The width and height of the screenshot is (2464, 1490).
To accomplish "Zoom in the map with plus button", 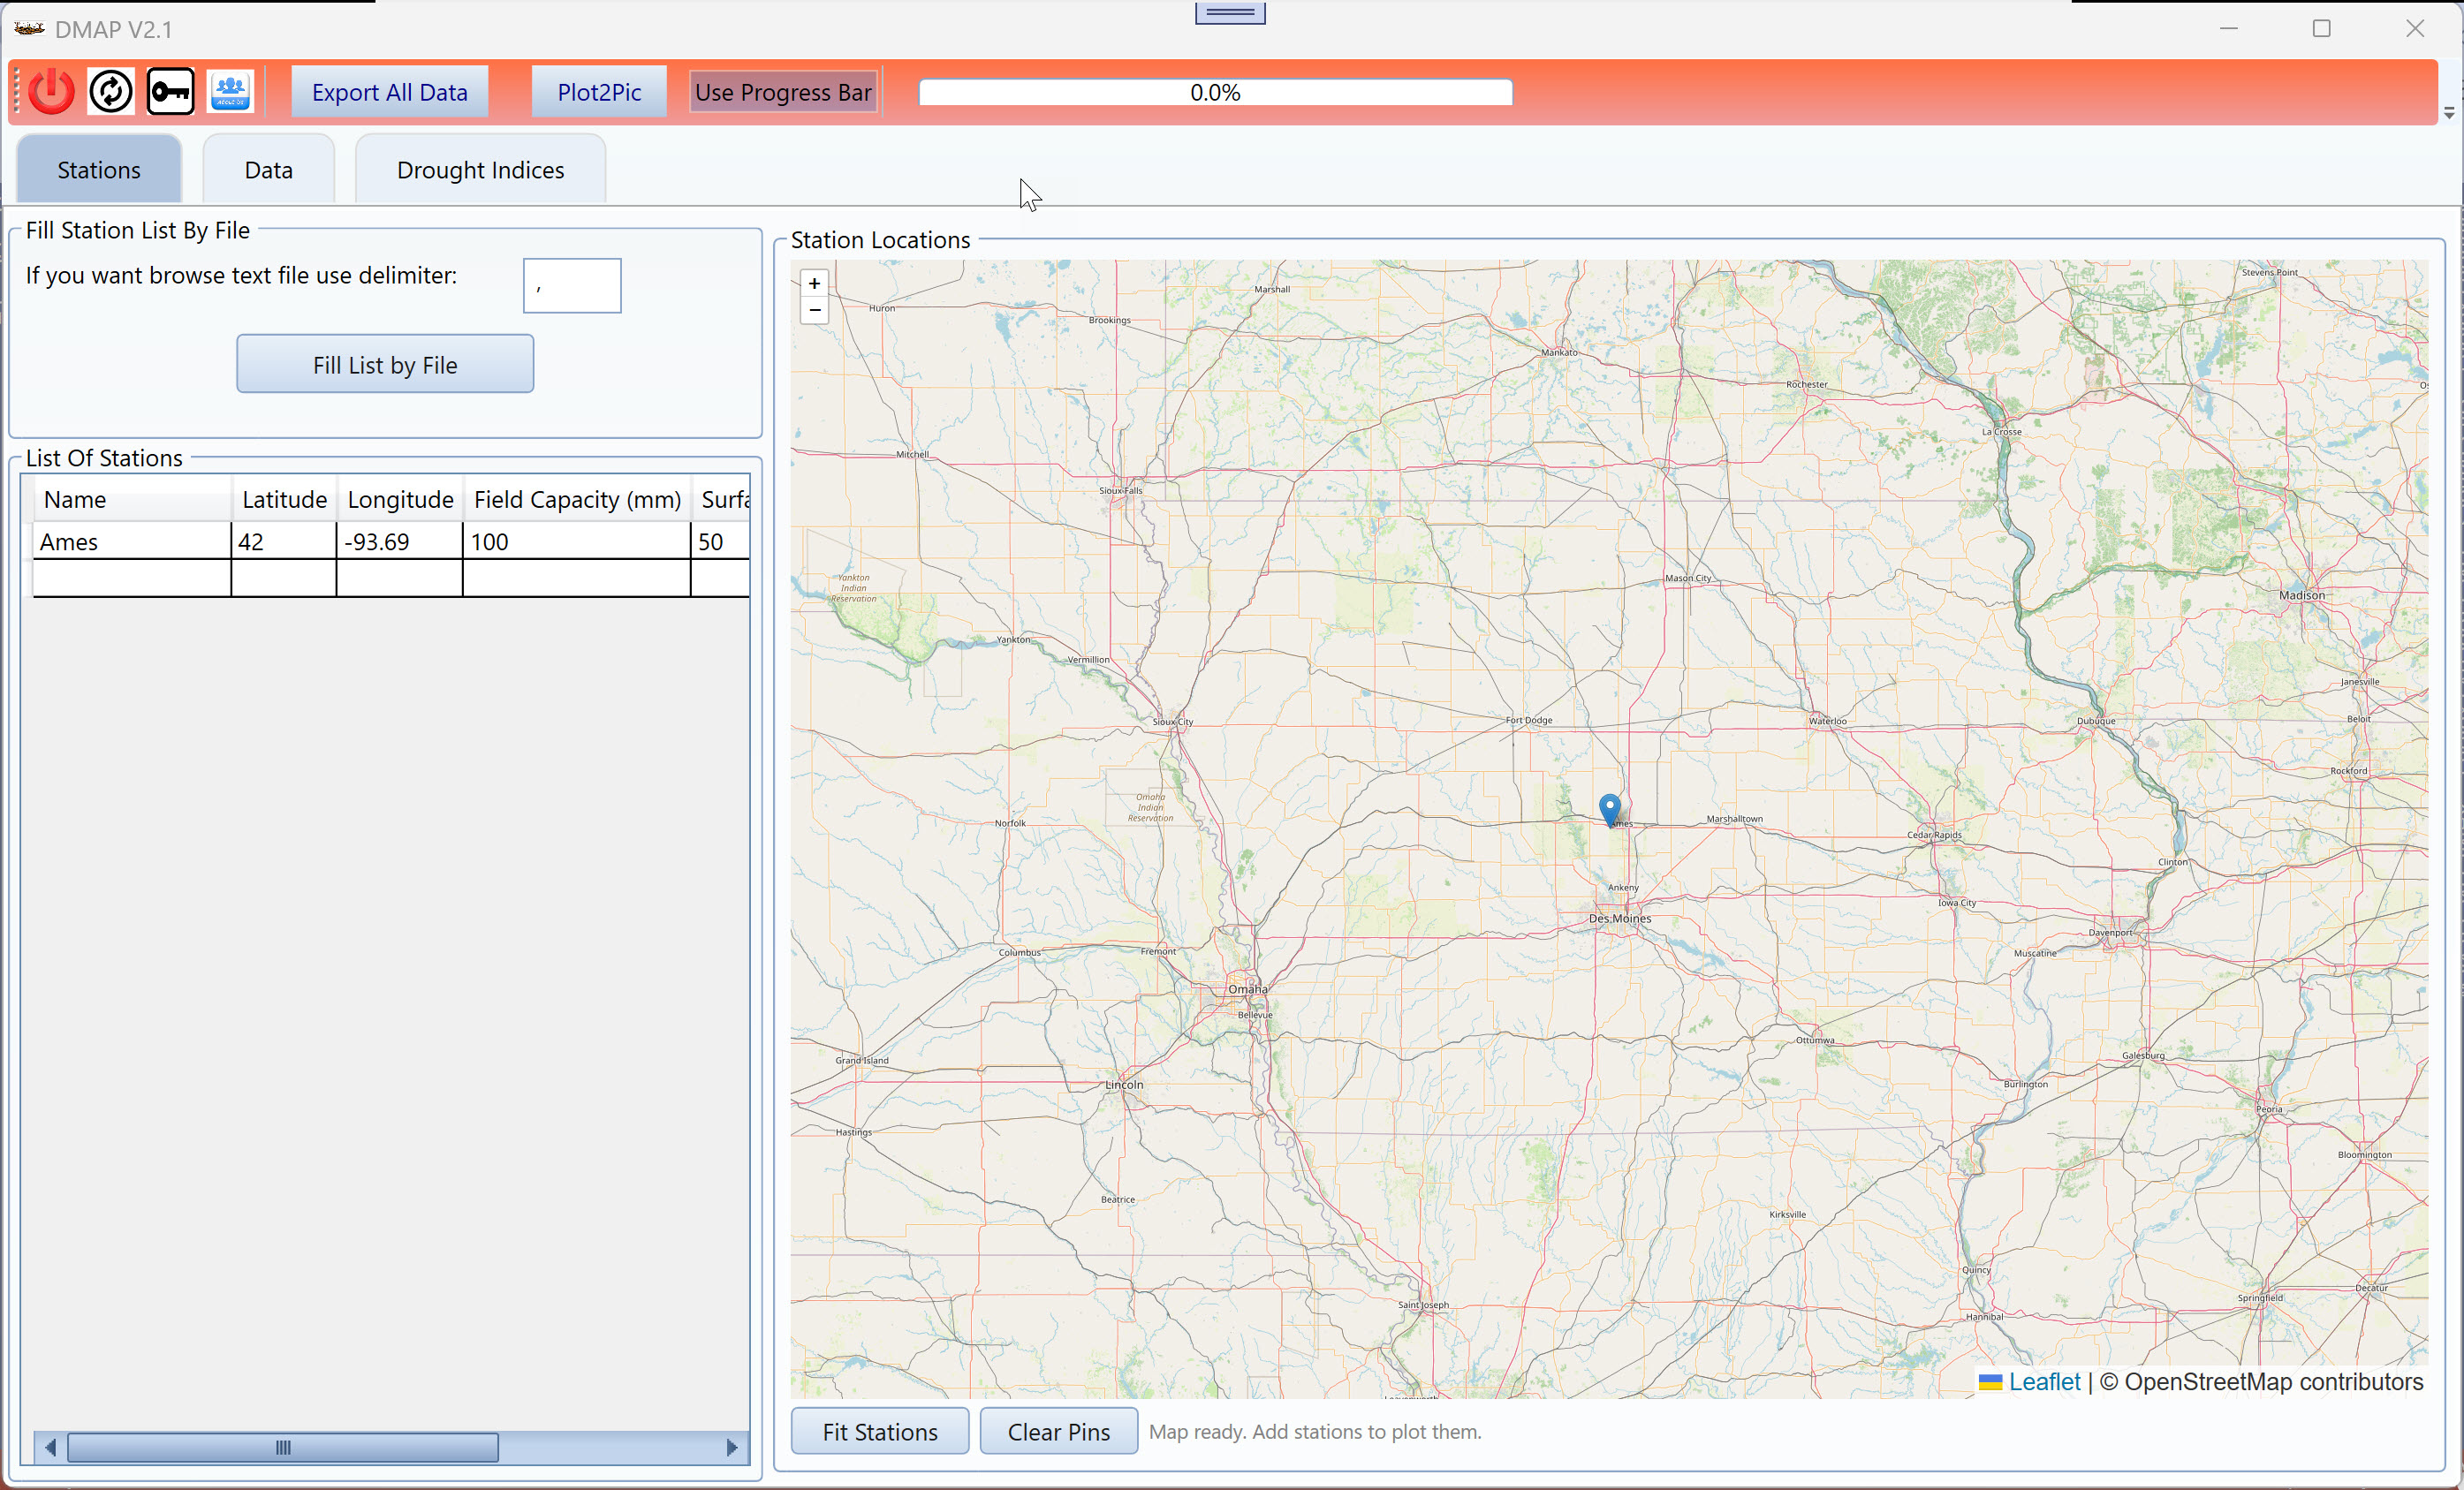I will [815, 284].
